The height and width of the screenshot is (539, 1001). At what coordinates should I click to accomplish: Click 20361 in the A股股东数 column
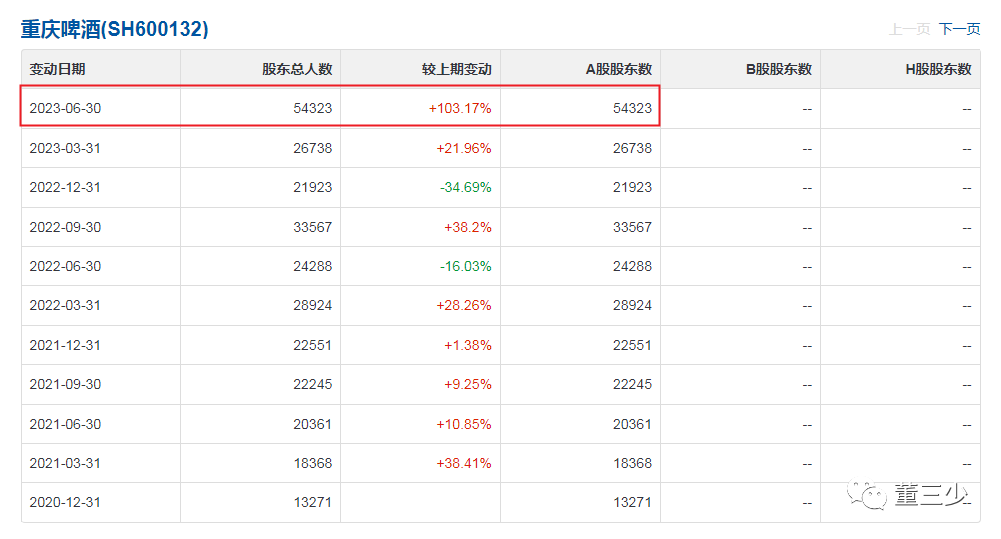click(x=633, y=424)
